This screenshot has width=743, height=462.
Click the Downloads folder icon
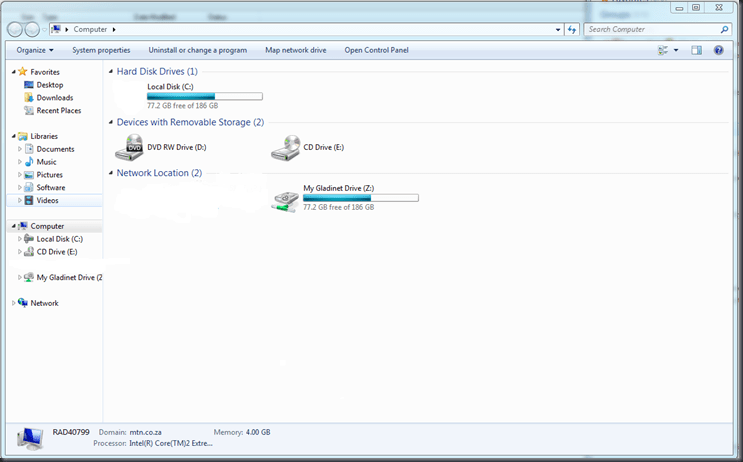pos(29,98)
